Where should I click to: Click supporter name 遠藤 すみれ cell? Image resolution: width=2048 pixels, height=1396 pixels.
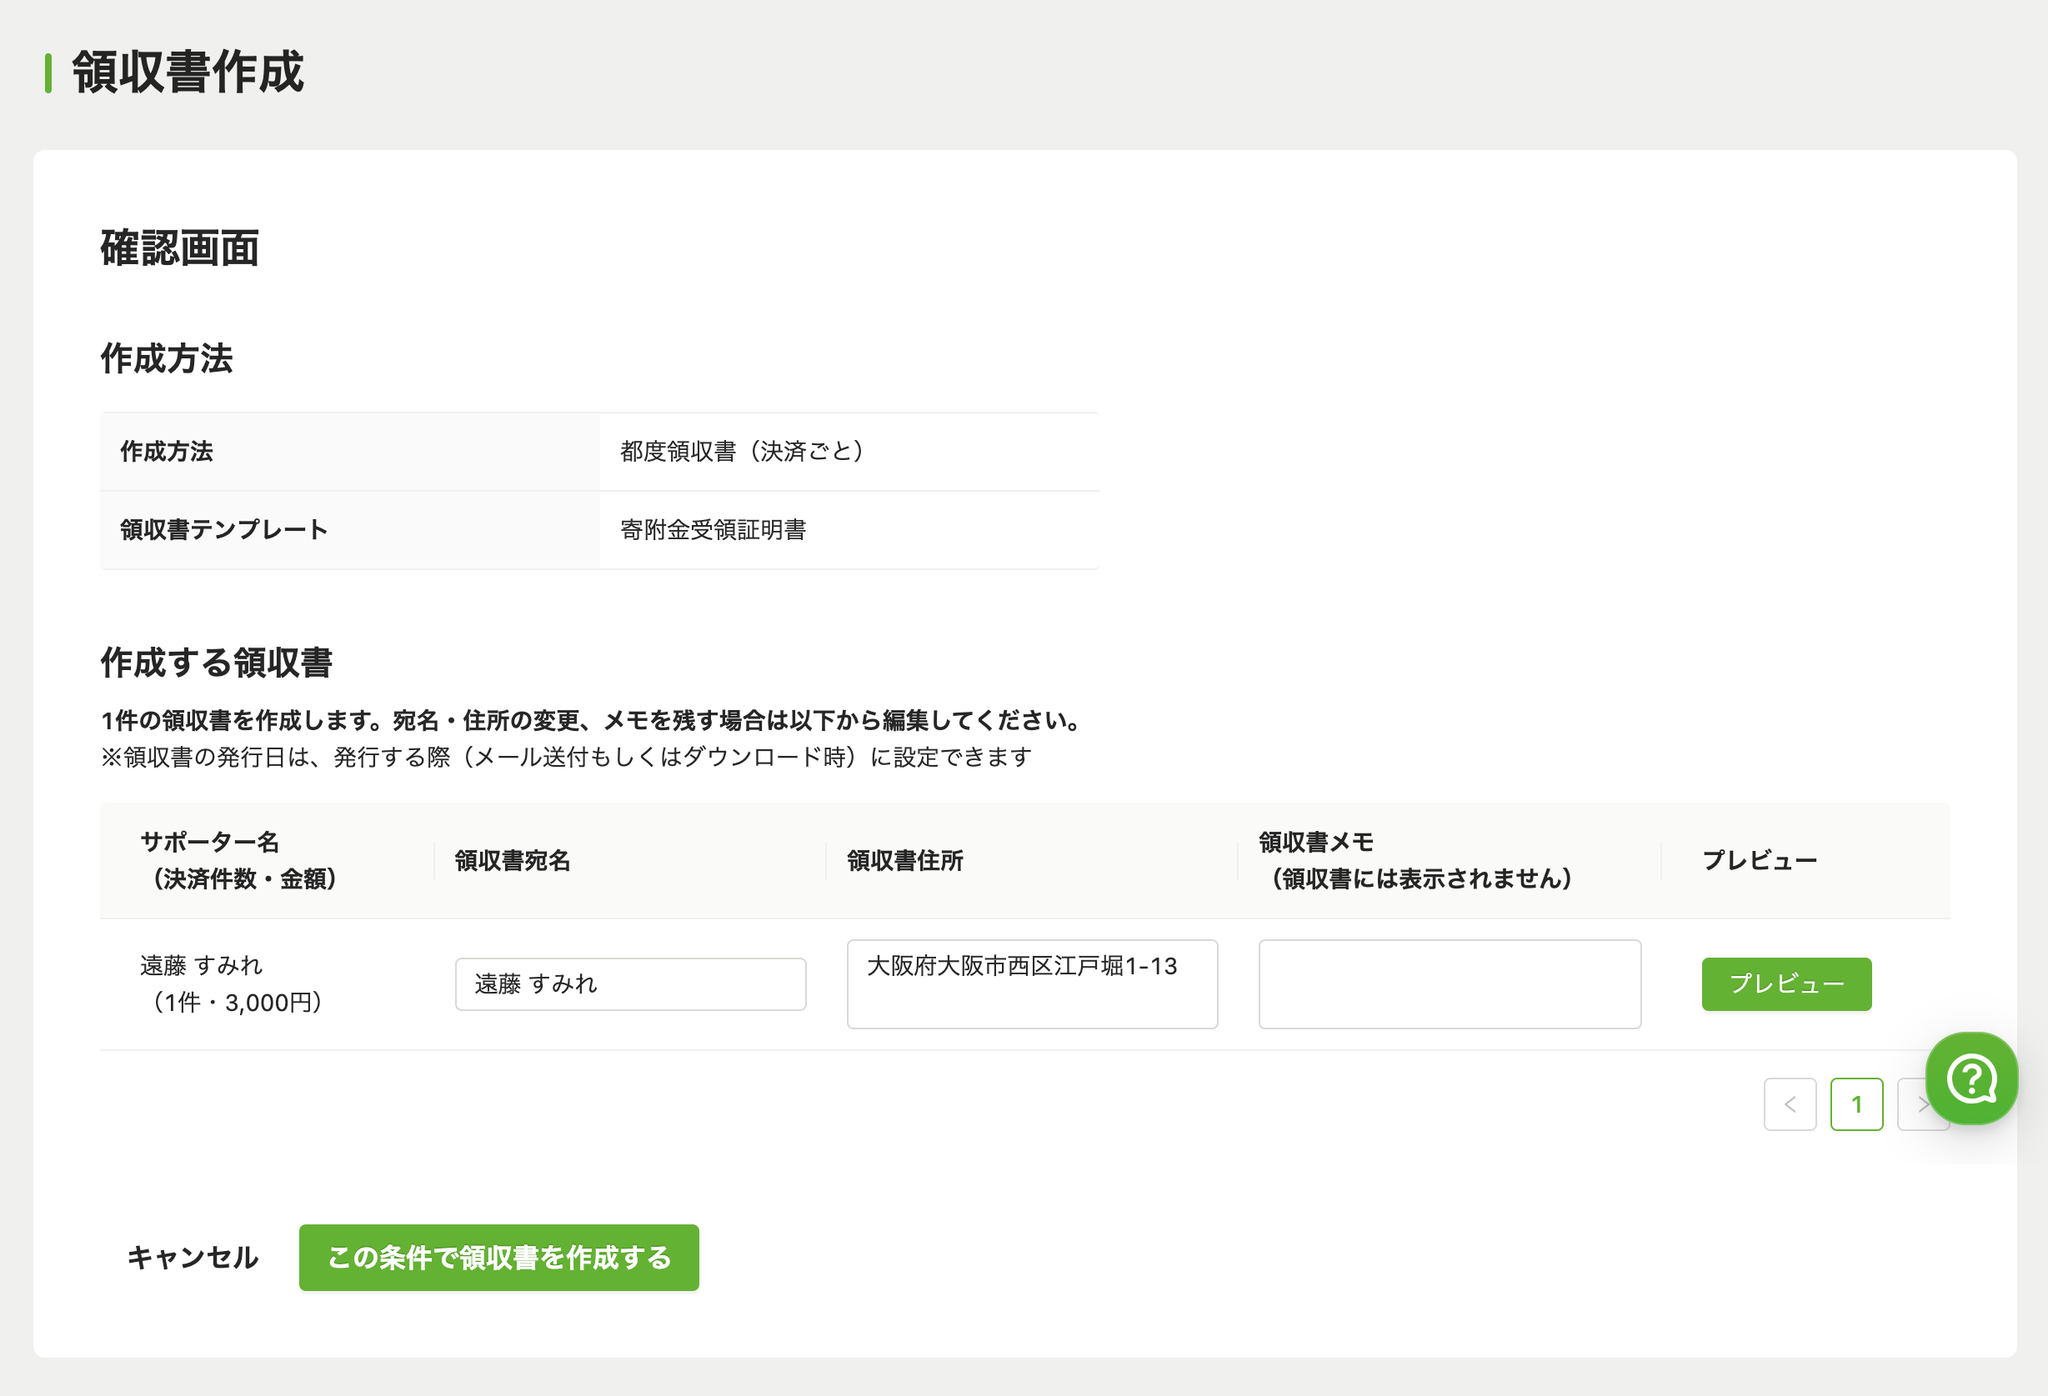point(201,965)
